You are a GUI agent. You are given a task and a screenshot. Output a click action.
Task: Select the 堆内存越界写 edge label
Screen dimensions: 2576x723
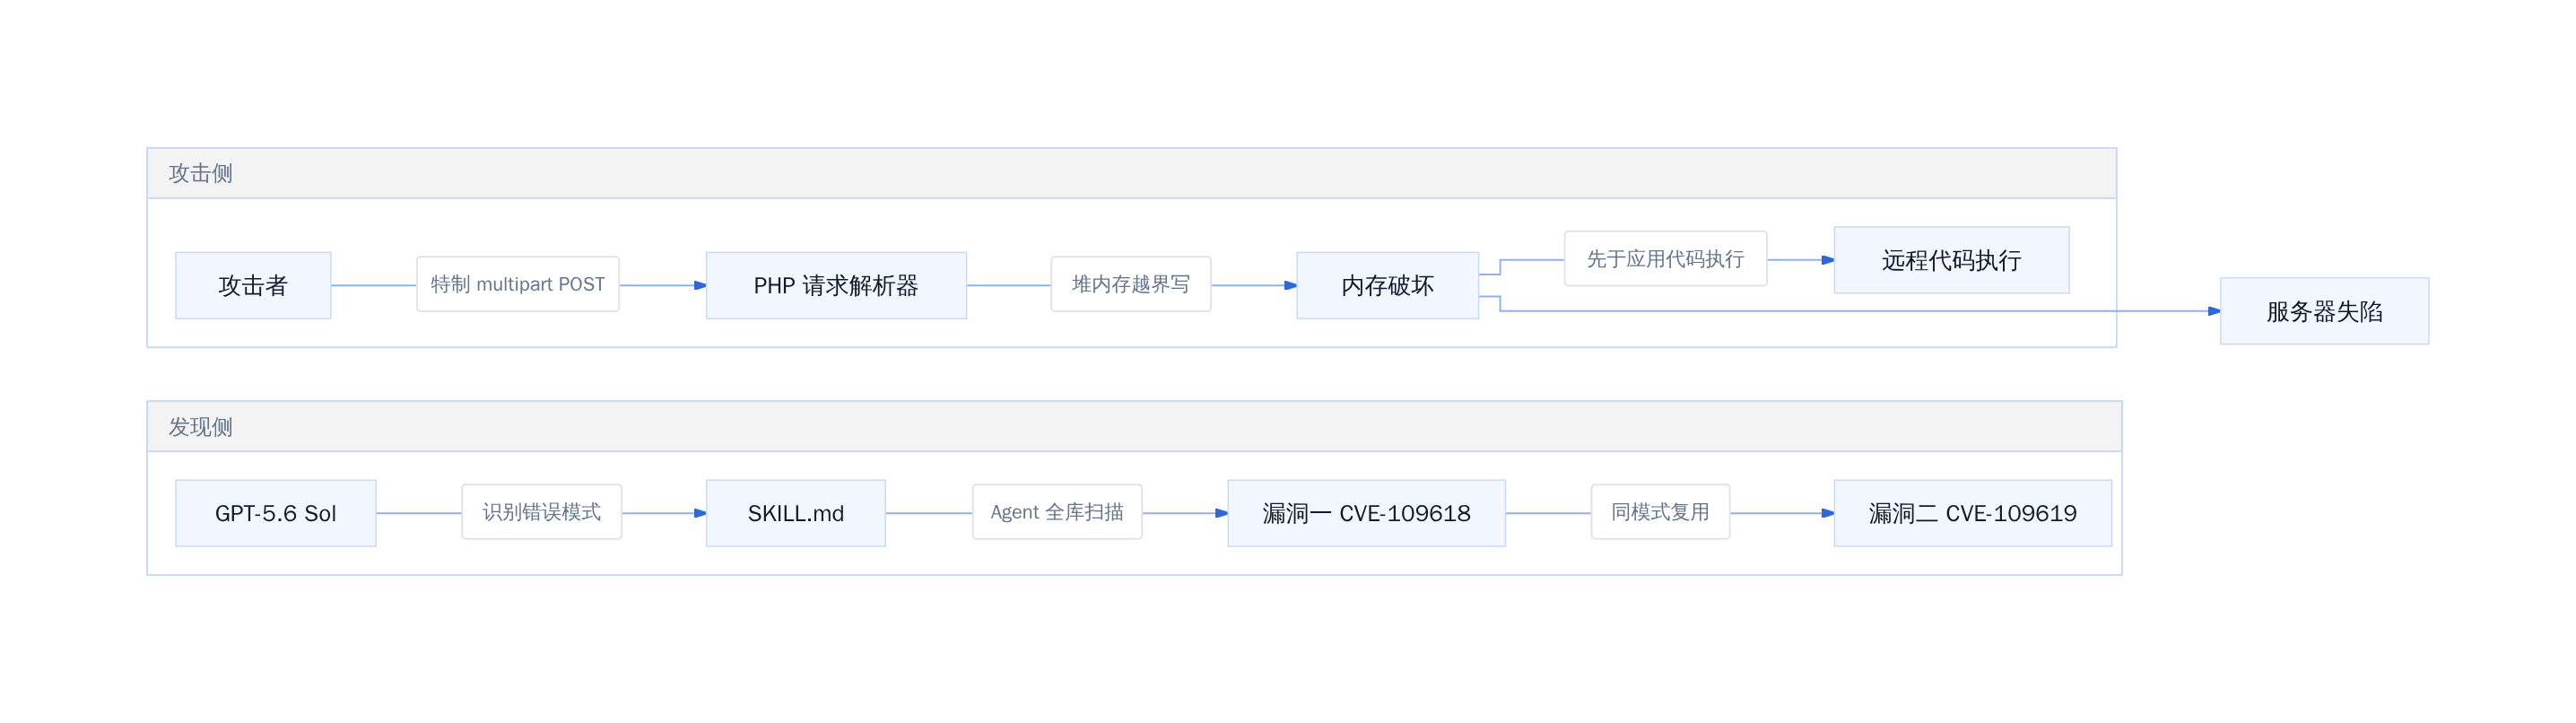[1131, 284]
